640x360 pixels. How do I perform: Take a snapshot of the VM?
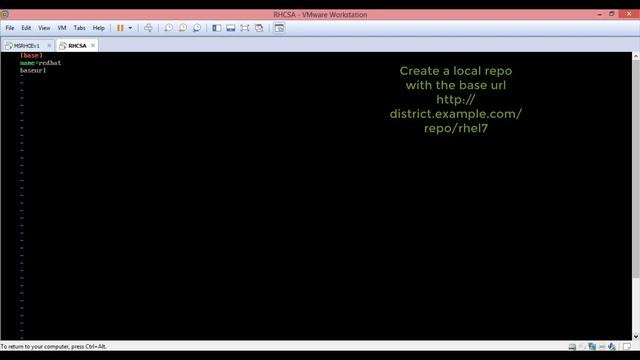click(x=168, y=28)
